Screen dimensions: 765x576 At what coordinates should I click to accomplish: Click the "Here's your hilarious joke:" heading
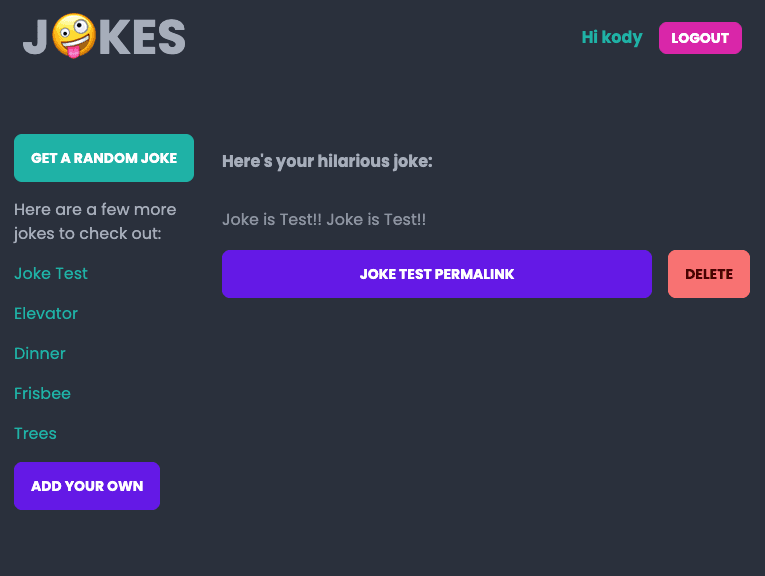point(327,161)
